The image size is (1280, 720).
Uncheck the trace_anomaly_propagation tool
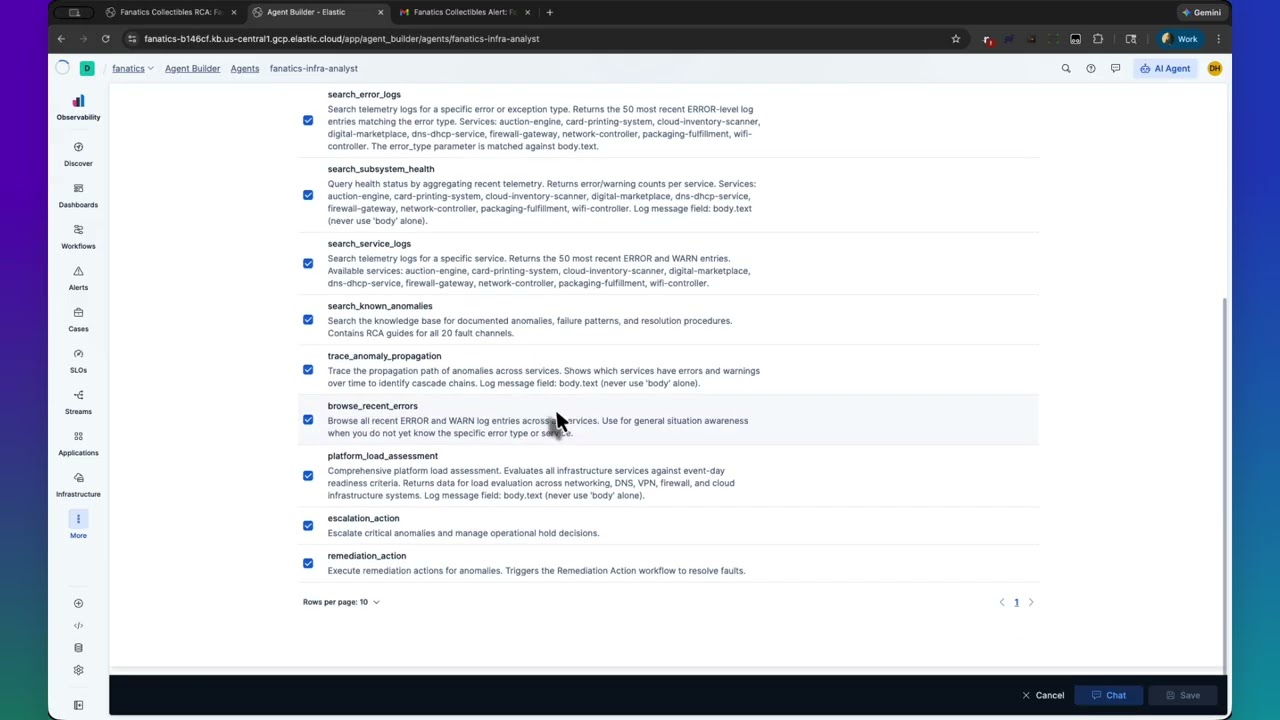click(x=308, y=369)
